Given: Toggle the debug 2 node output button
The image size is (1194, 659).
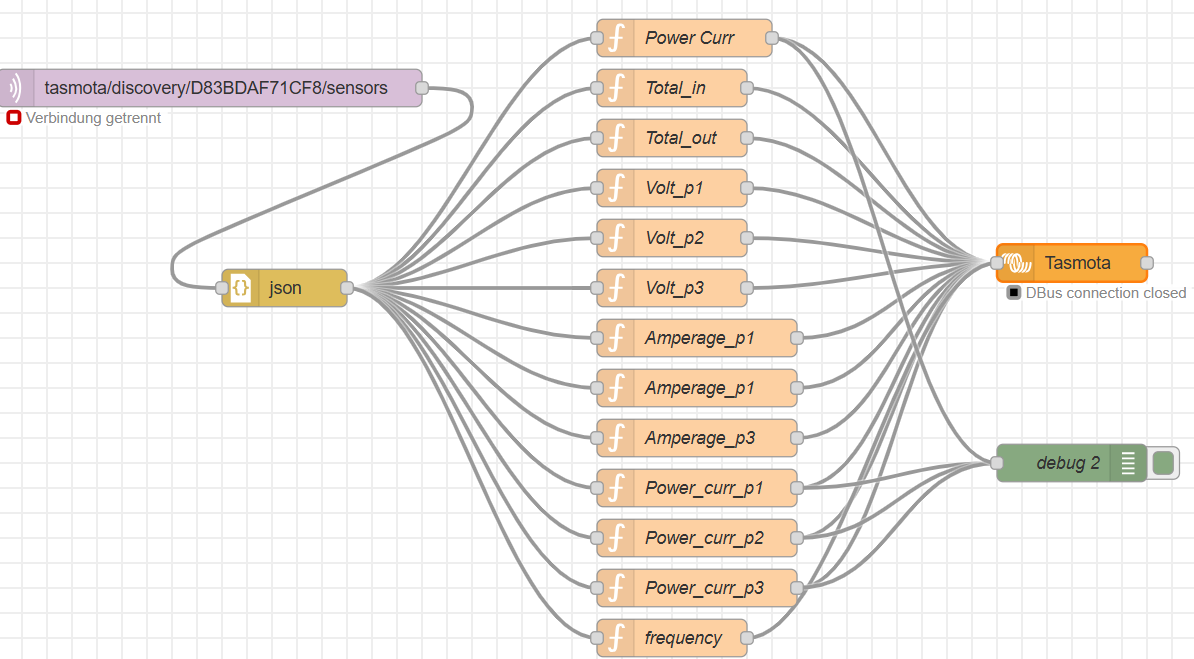Looking at the screenshot, I should click(x=1163, y=462).
